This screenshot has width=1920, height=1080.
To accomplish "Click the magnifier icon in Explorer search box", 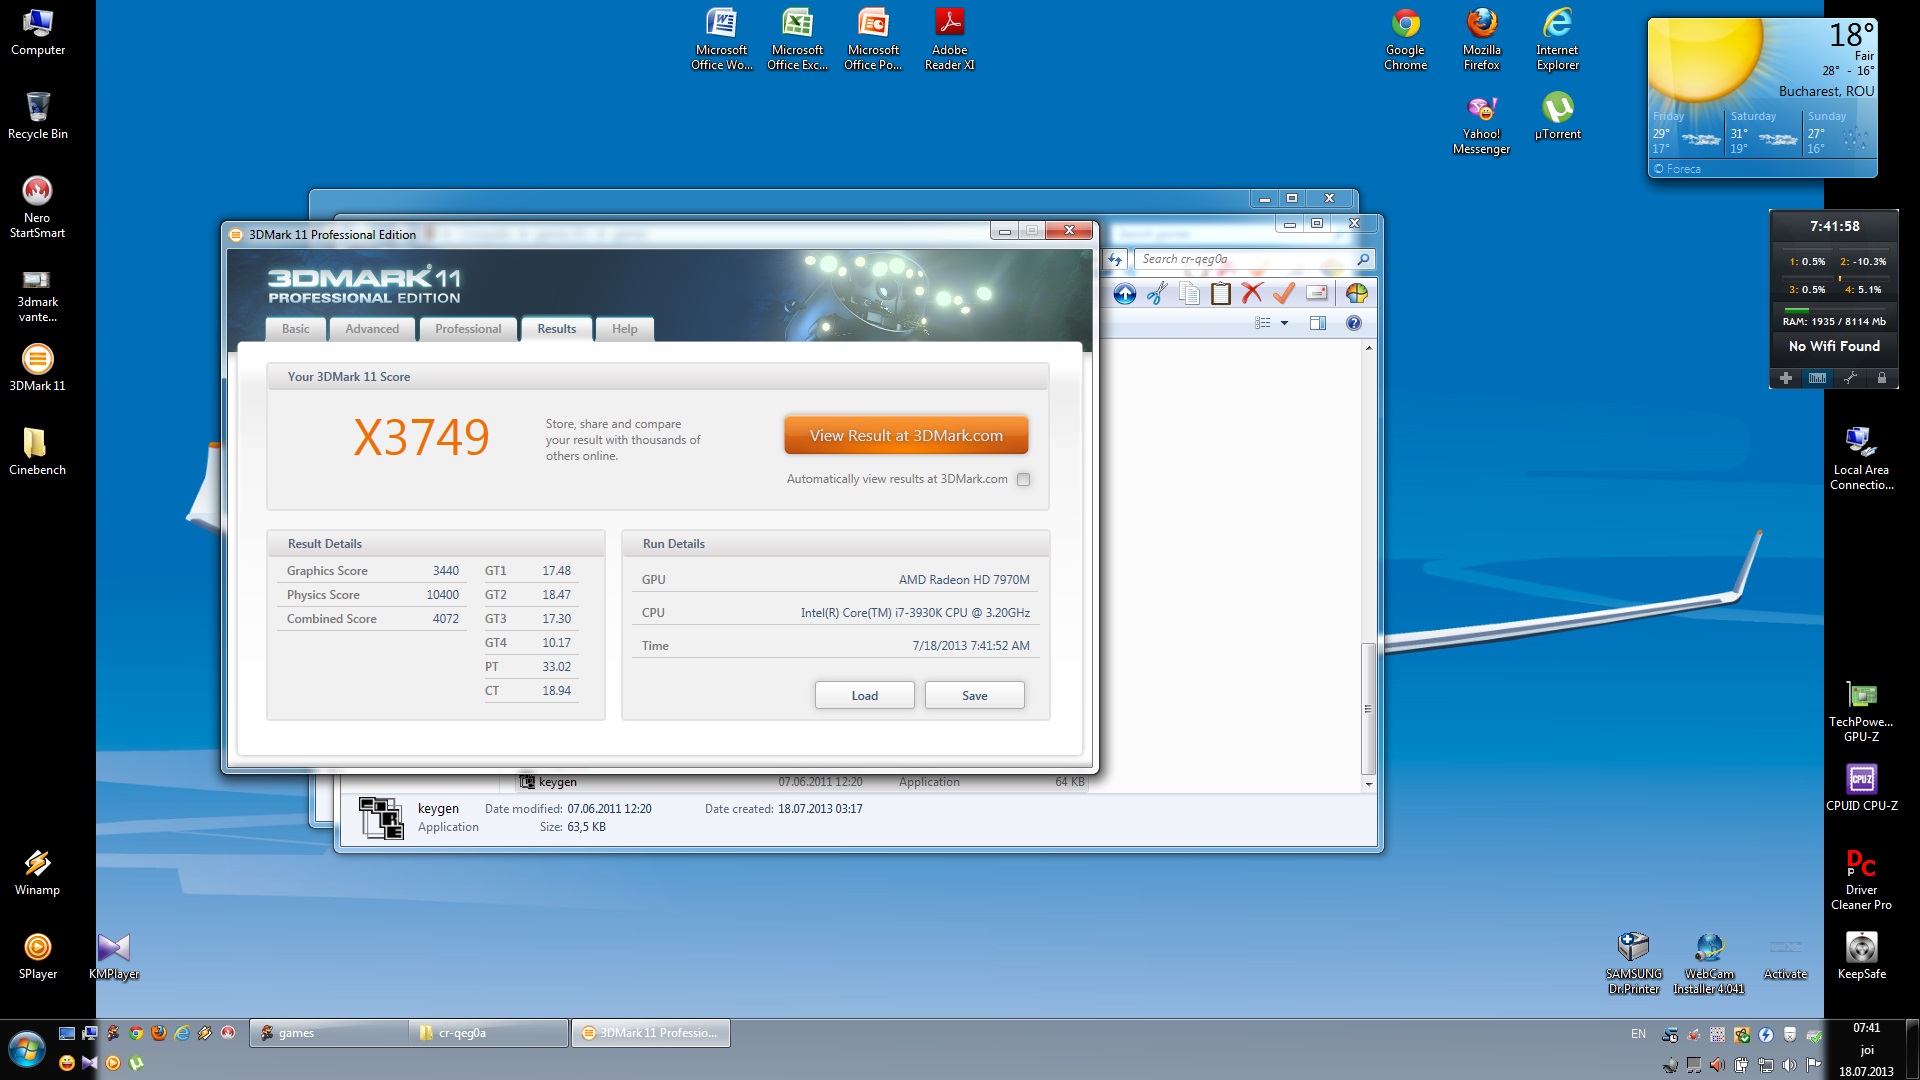I will (x=1363, y=260).
